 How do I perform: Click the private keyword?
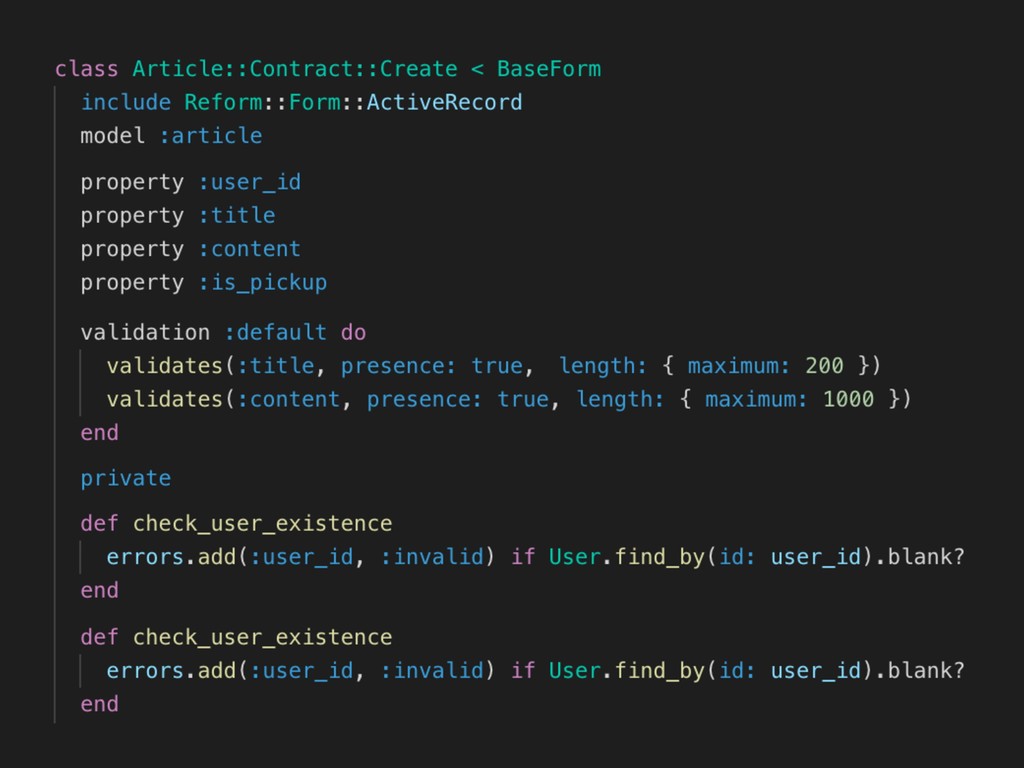125,479
